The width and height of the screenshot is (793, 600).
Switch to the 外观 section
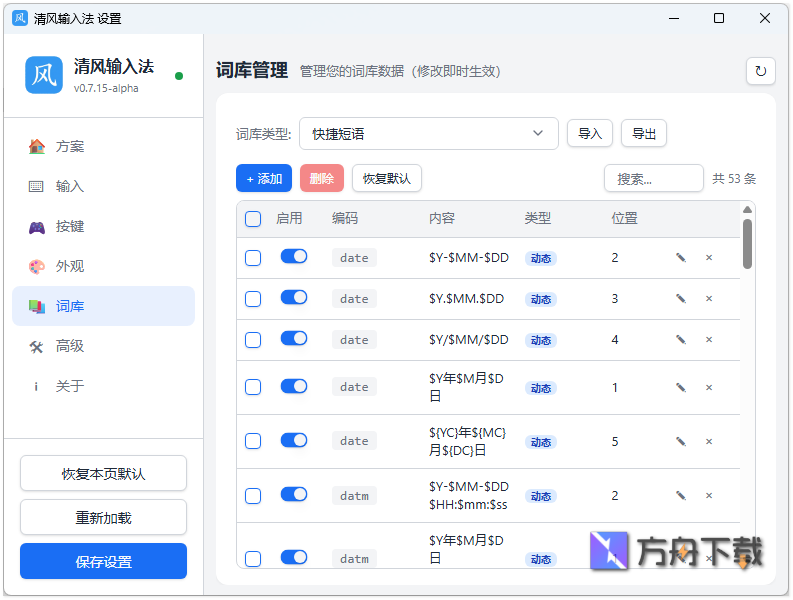[103, 267]
